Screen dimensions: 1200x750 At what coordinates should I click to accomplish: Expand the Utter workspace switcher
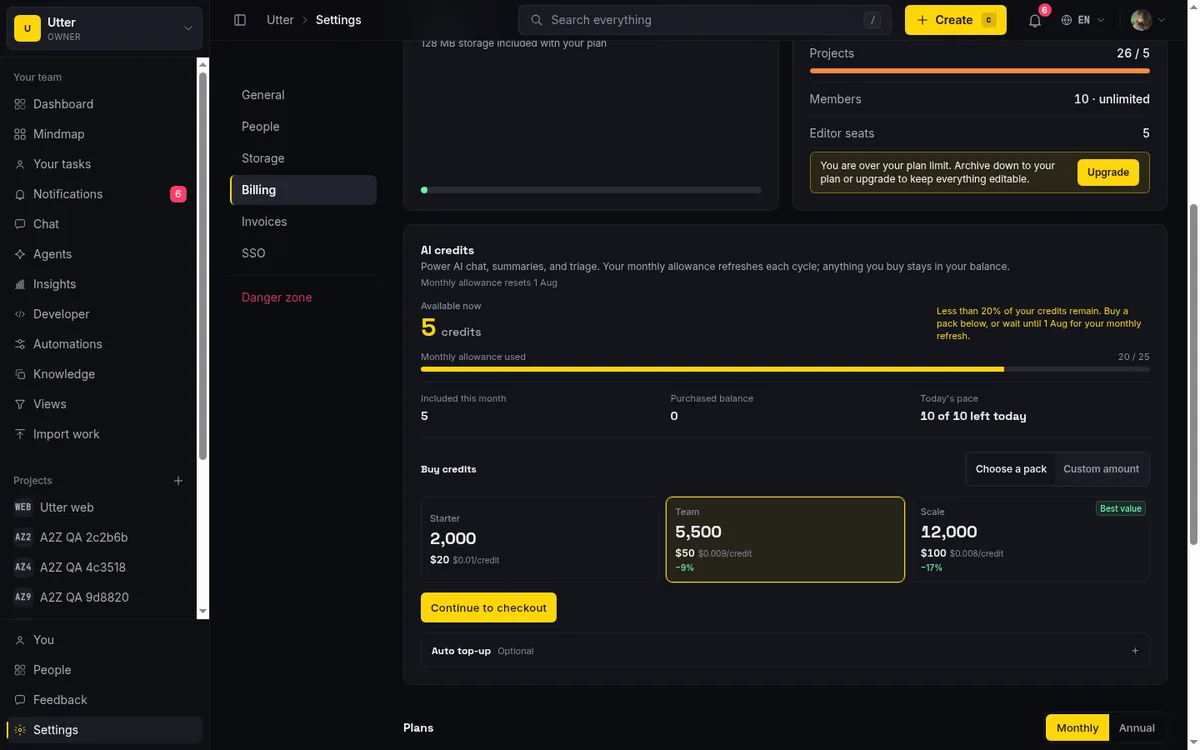click(104, 29)
